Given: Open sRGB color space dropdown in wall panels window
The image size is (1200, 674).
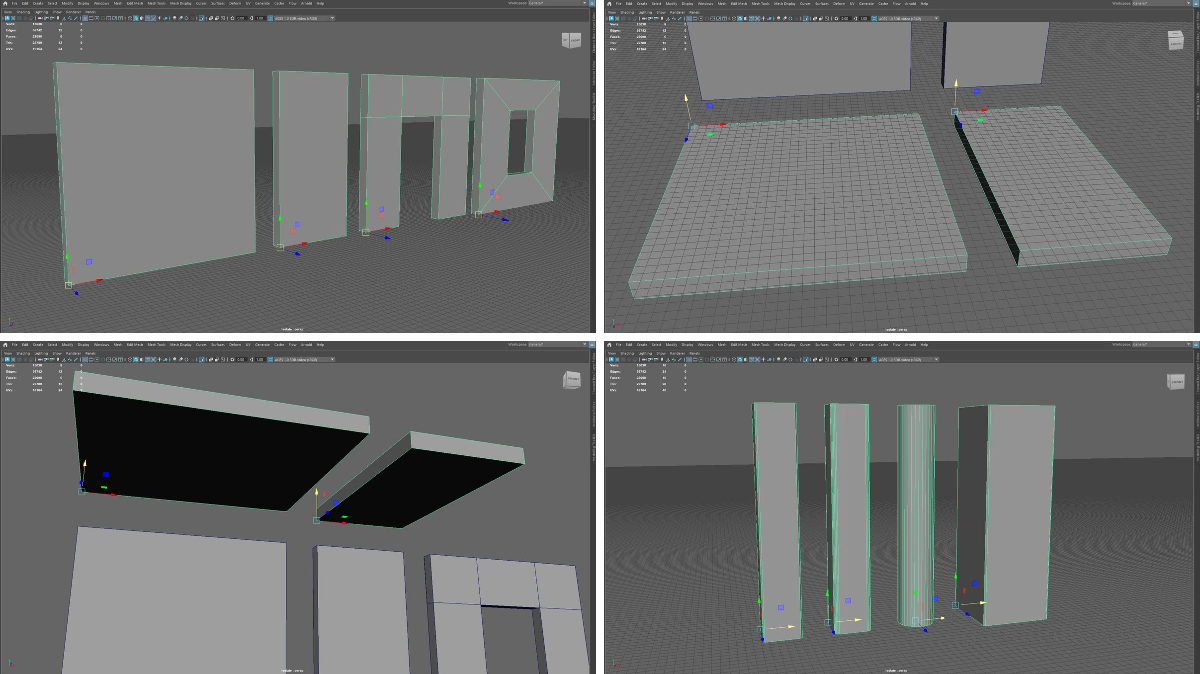Looking at the screenshot, I should [305, 18].
